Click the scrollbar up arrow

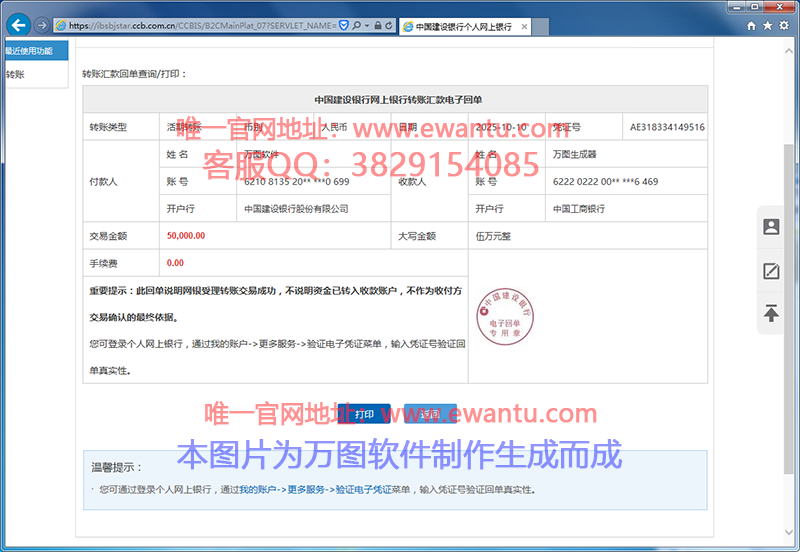(x=789, y=51)
